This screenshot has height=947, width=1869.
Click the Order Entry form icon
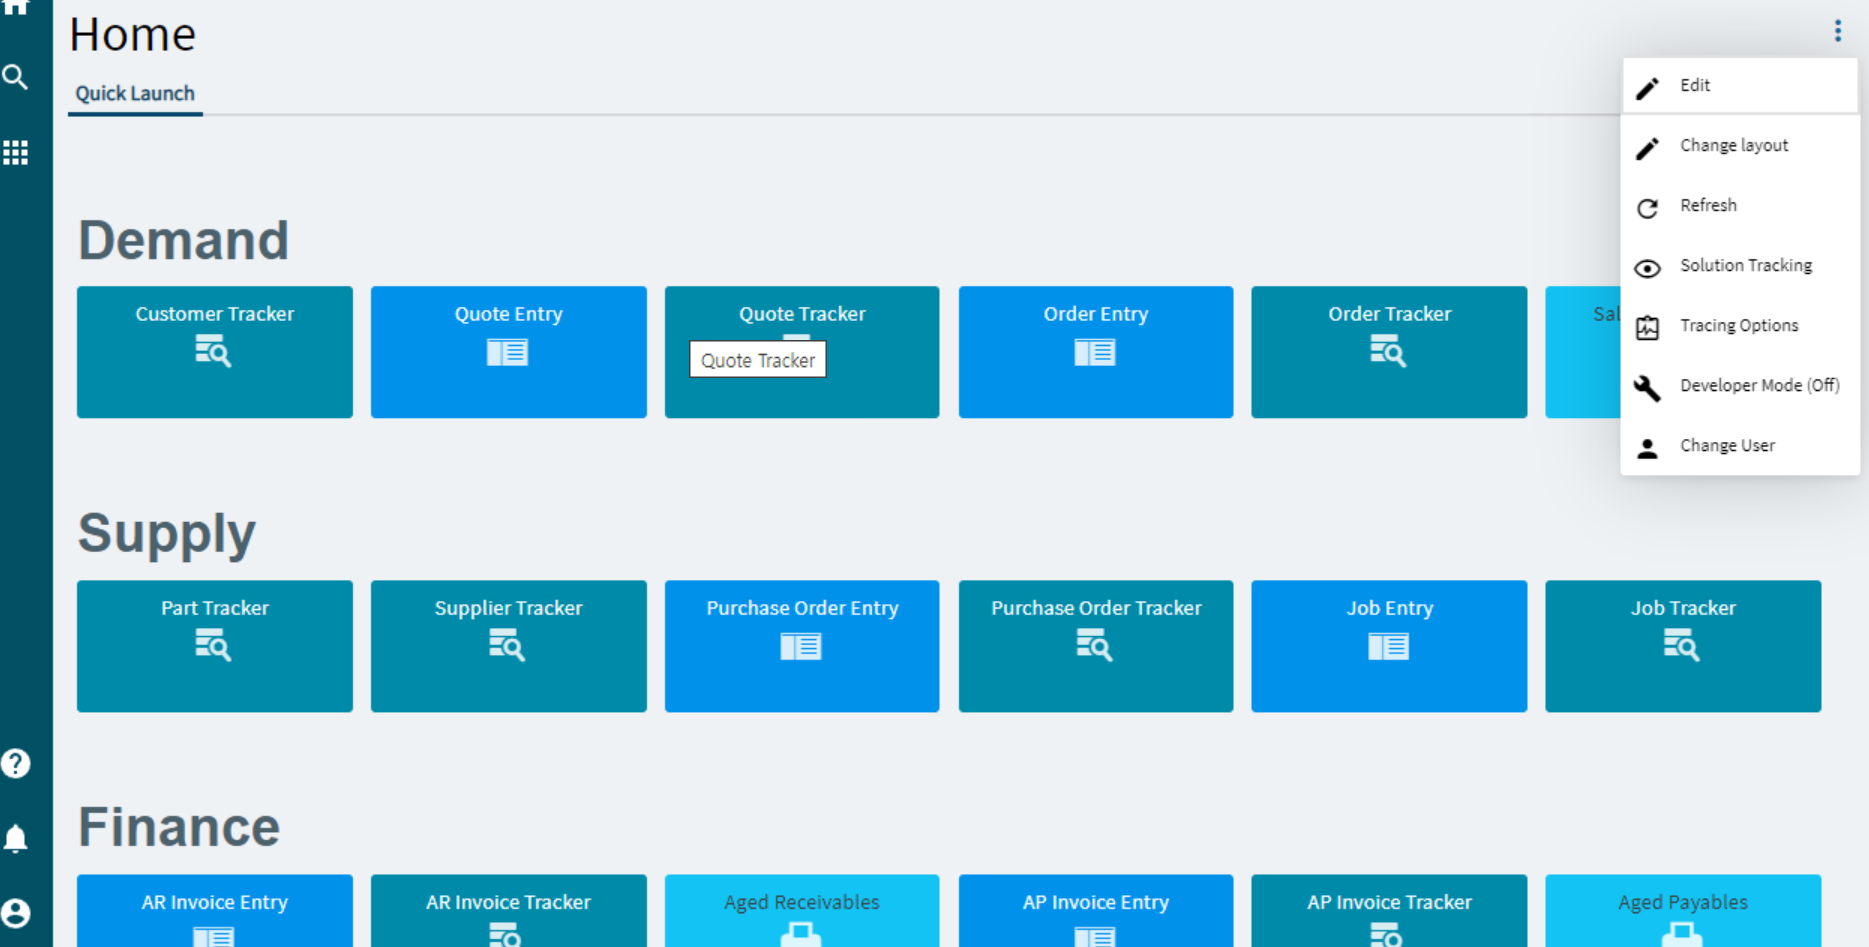(x=1095, y=352)
